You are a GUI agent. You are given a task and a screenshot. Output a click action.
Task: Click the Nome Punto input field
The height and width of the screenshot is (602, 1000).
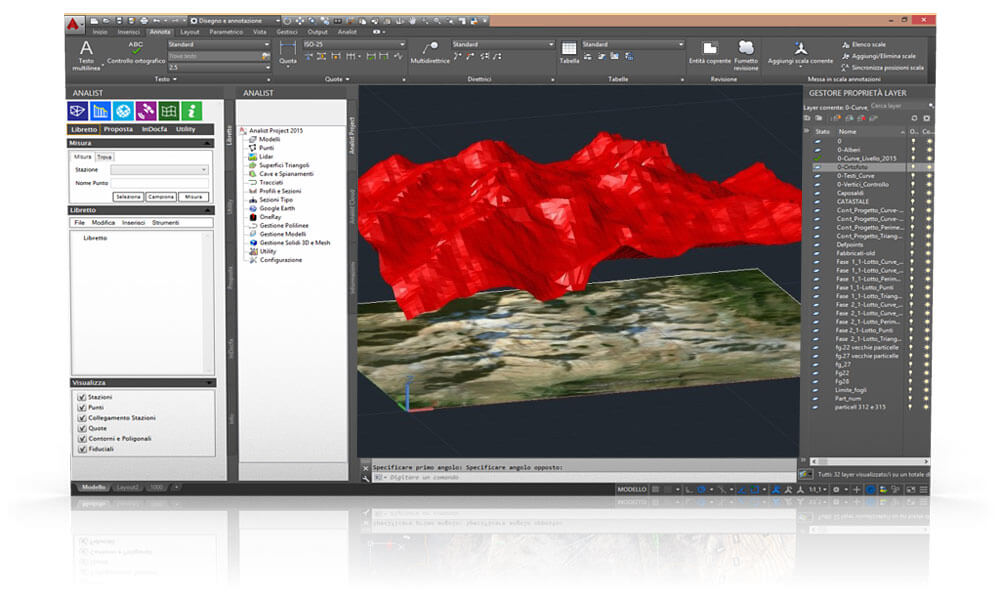159,183
